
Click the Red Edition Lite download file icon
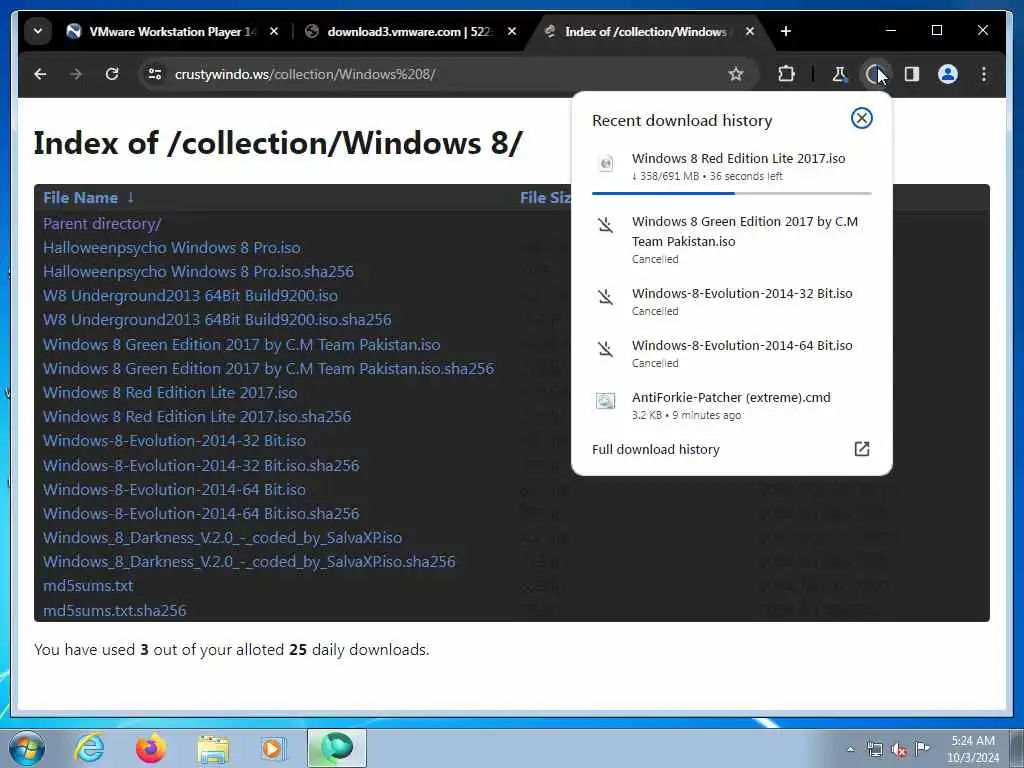[x=606, y=163]
